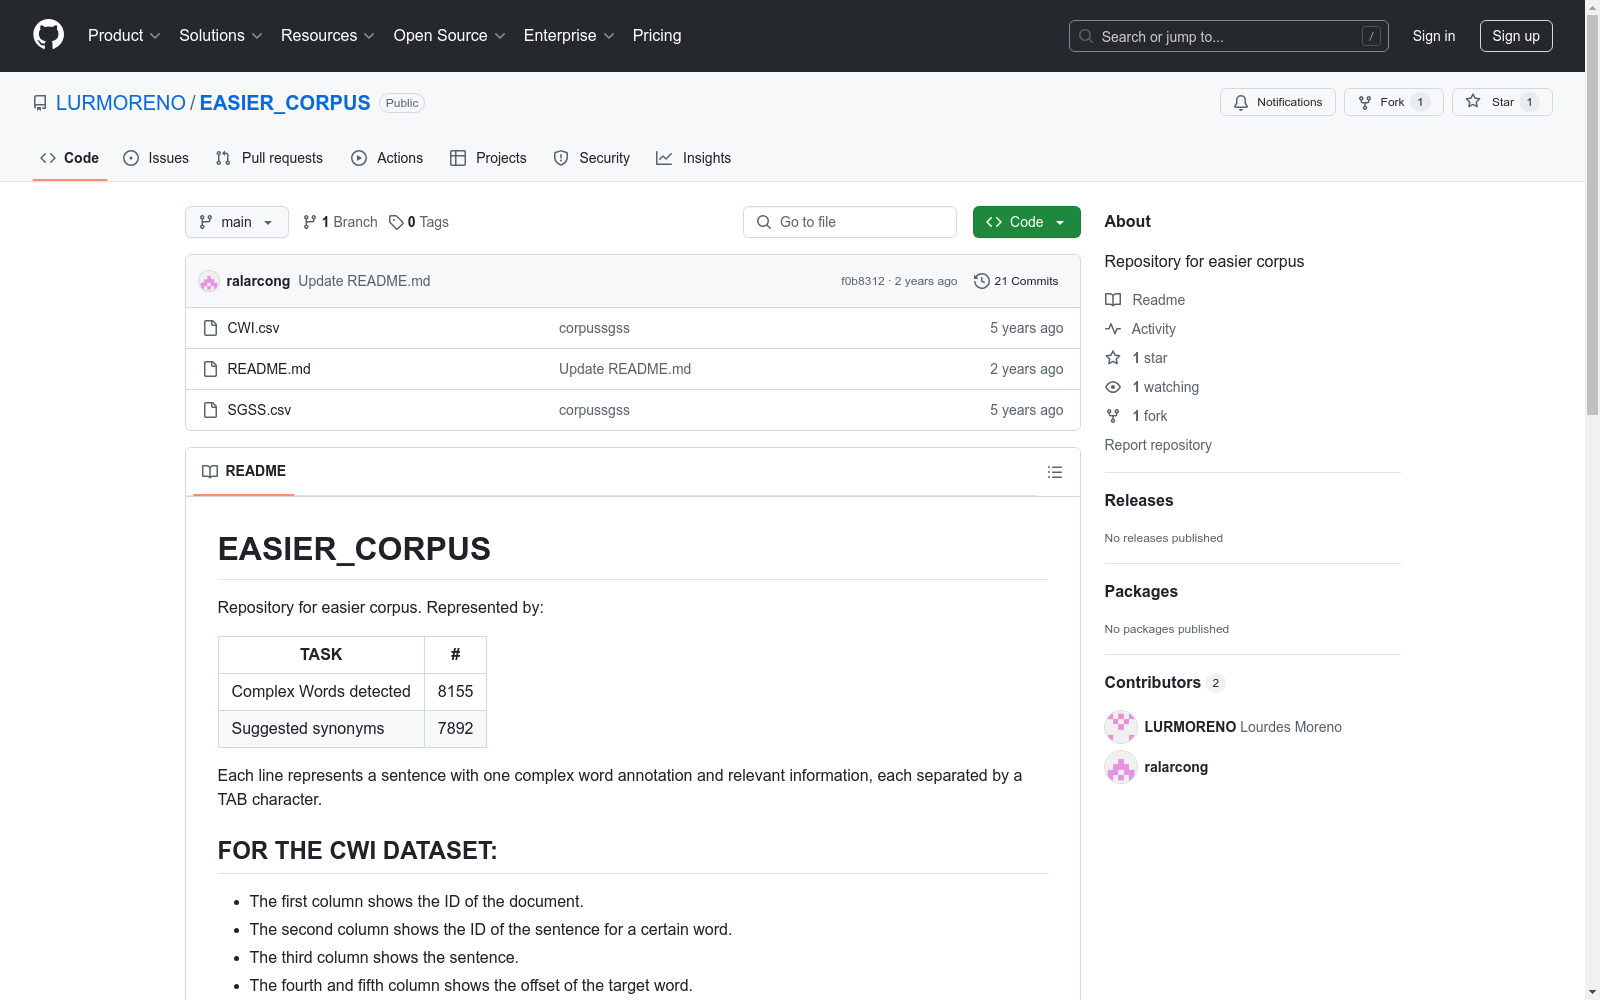
Task: Star this repository
Action: [x=1501, y=102]
